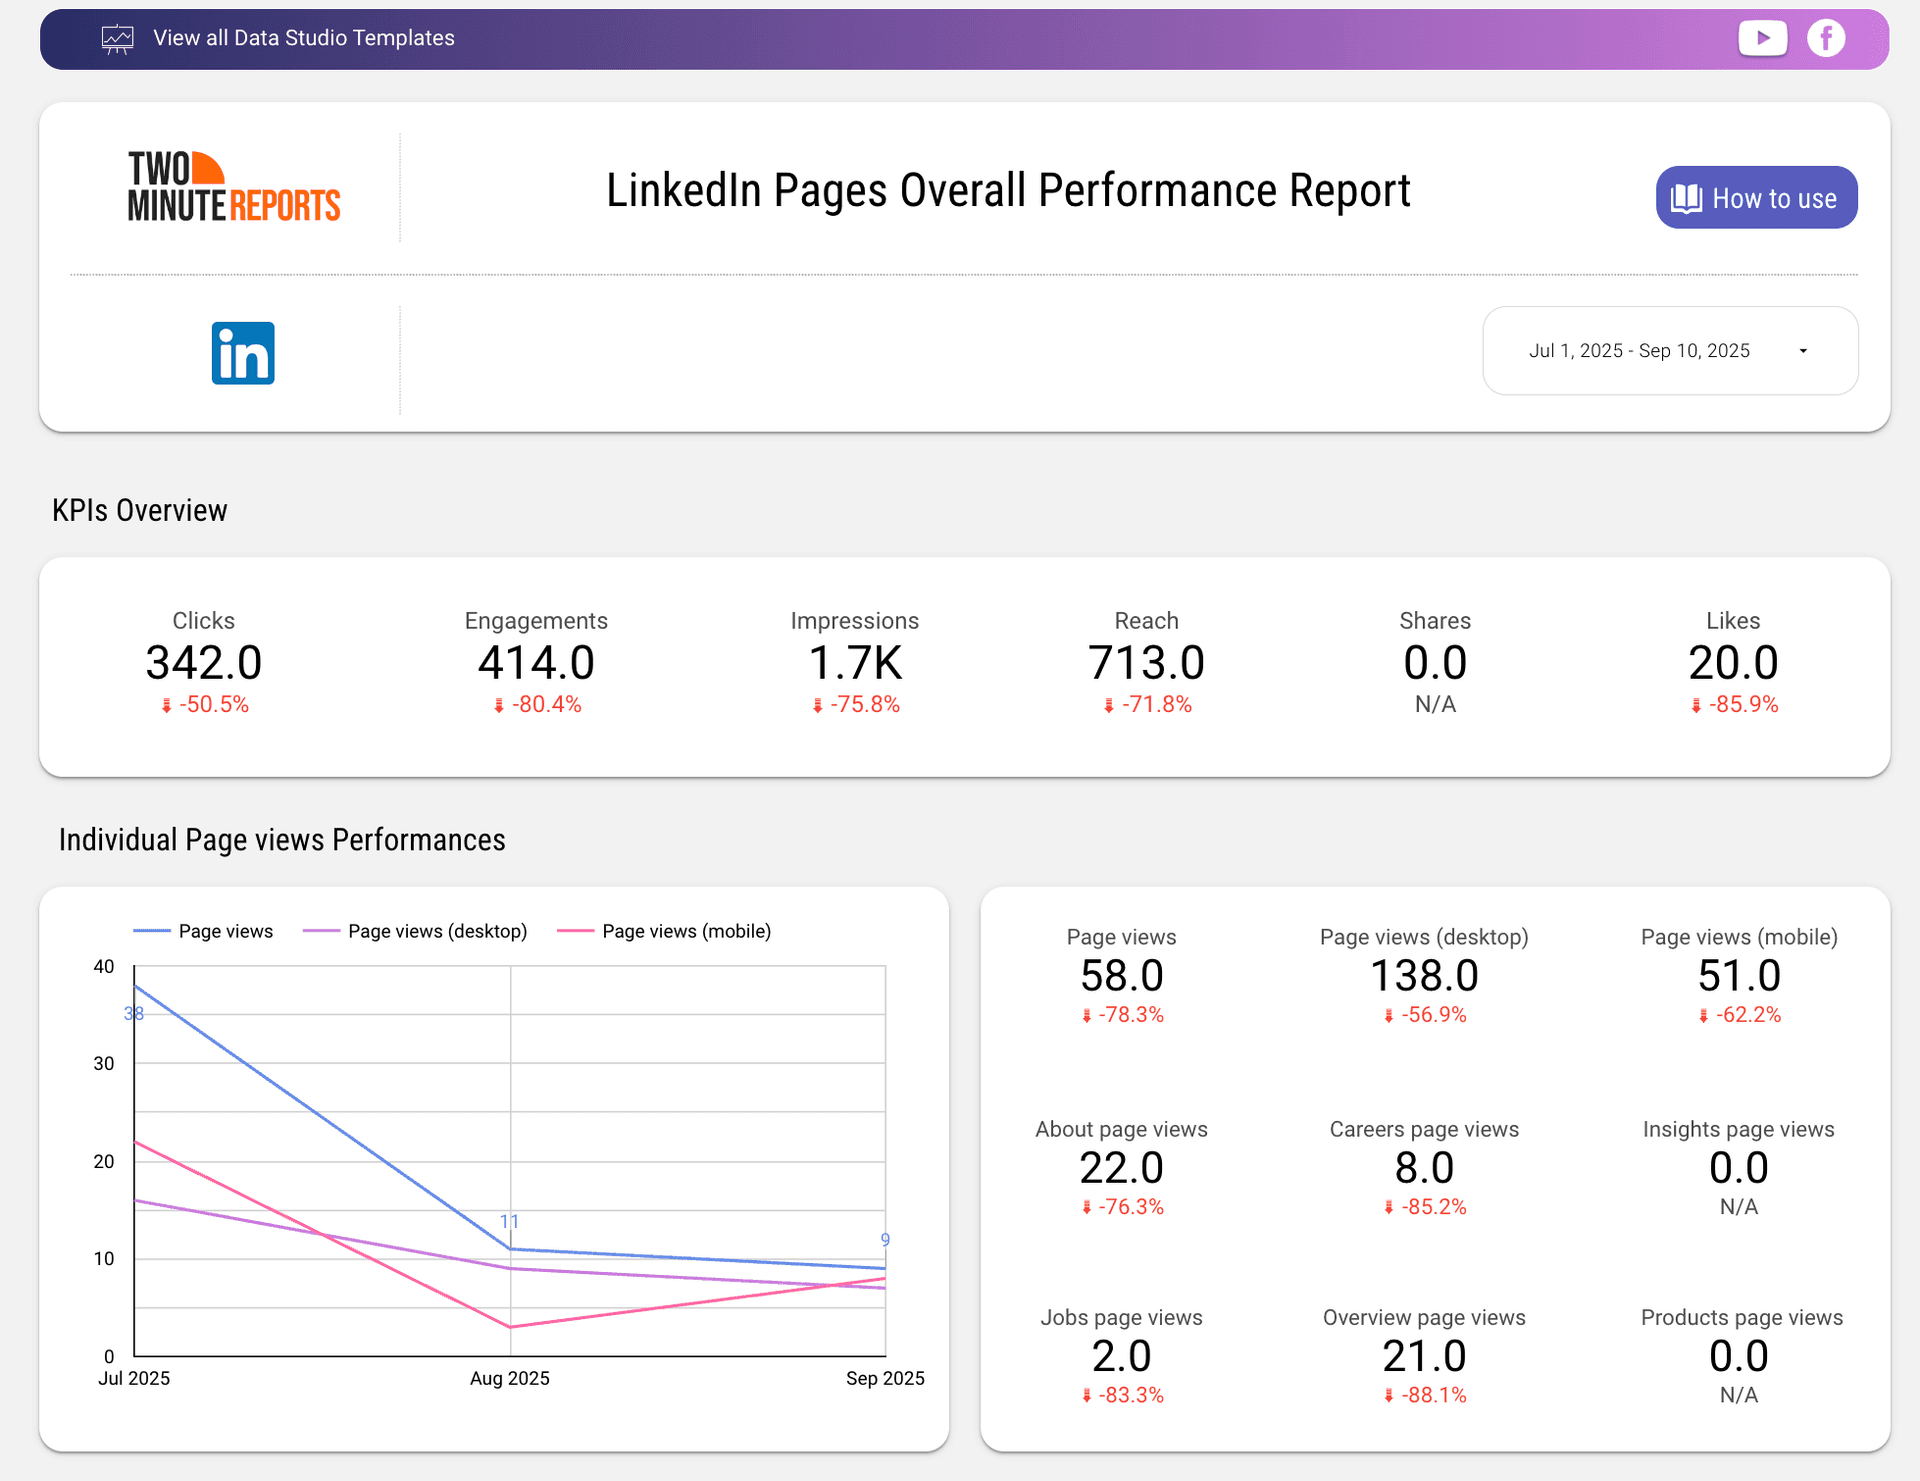Open the date range dropdown

coord(1639,351)
